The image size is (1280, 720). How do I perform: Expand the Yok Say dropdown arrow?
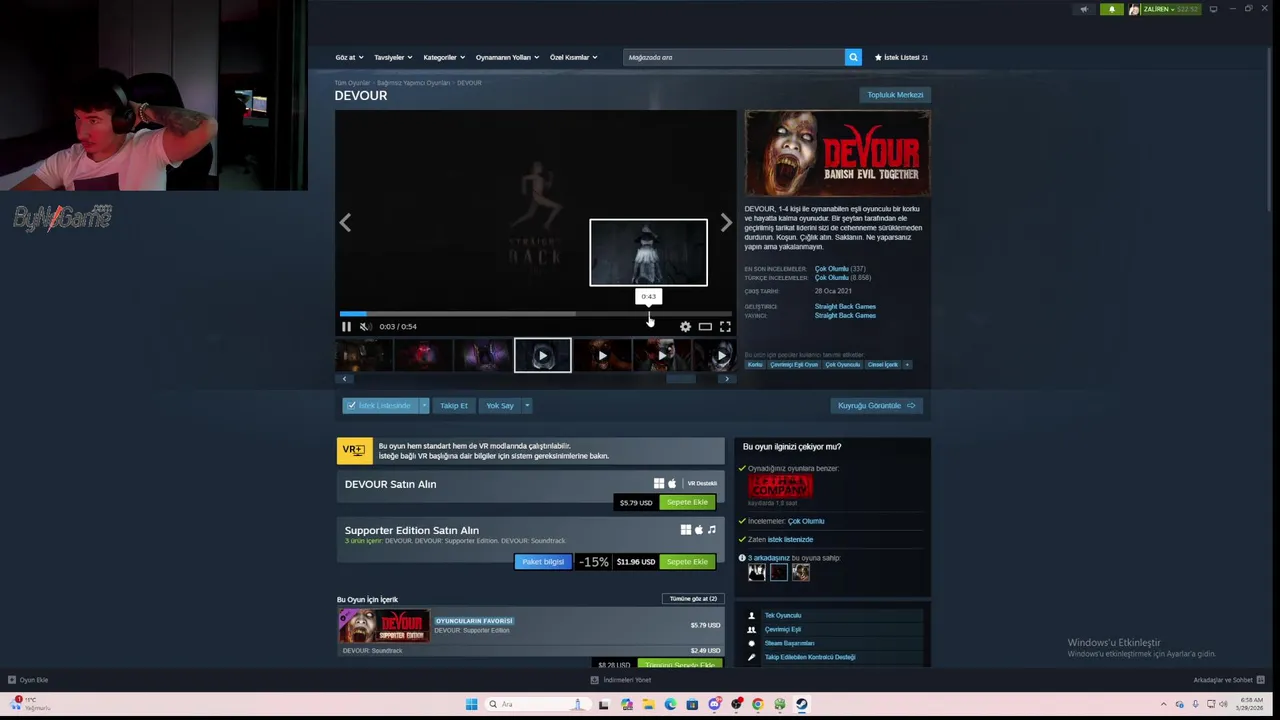(x=527, y=405)
